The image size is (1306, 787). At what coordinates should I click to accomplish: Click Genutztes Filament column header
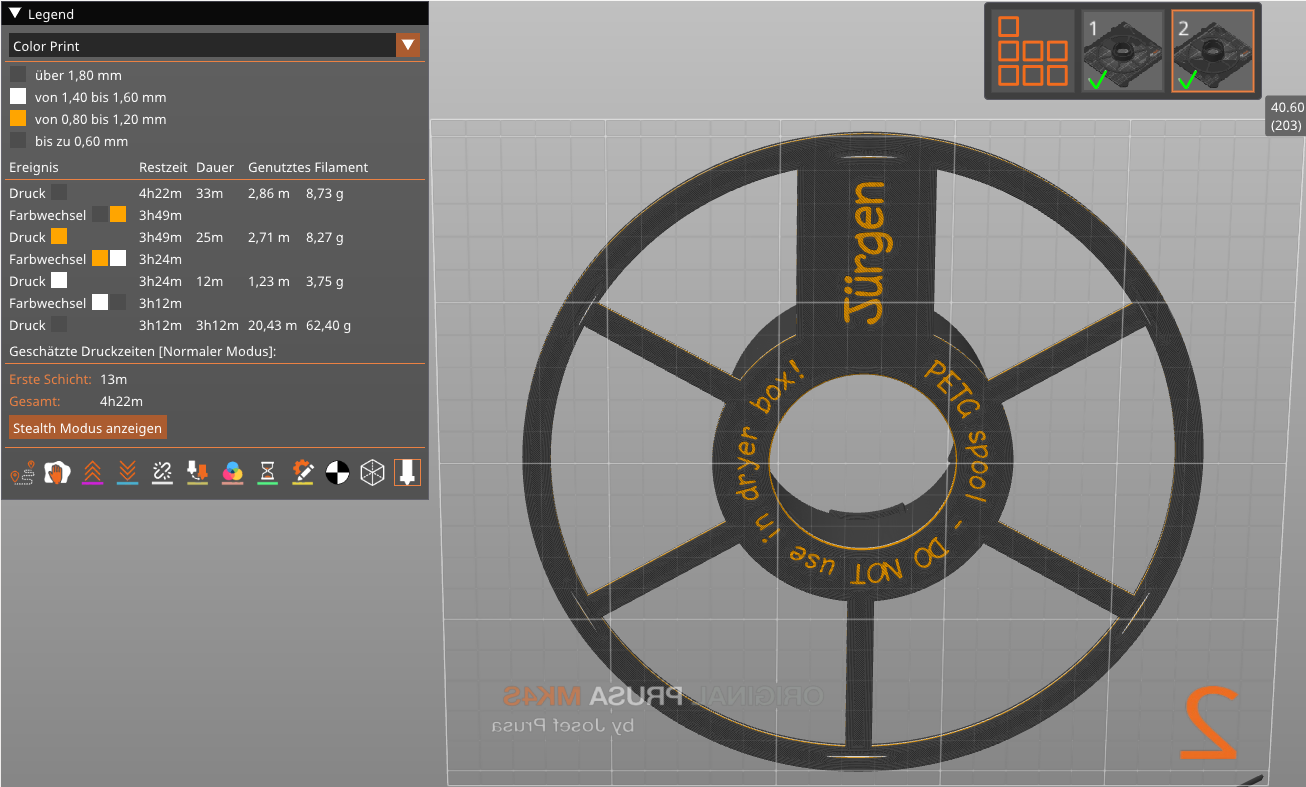click(x=308, y=167)
